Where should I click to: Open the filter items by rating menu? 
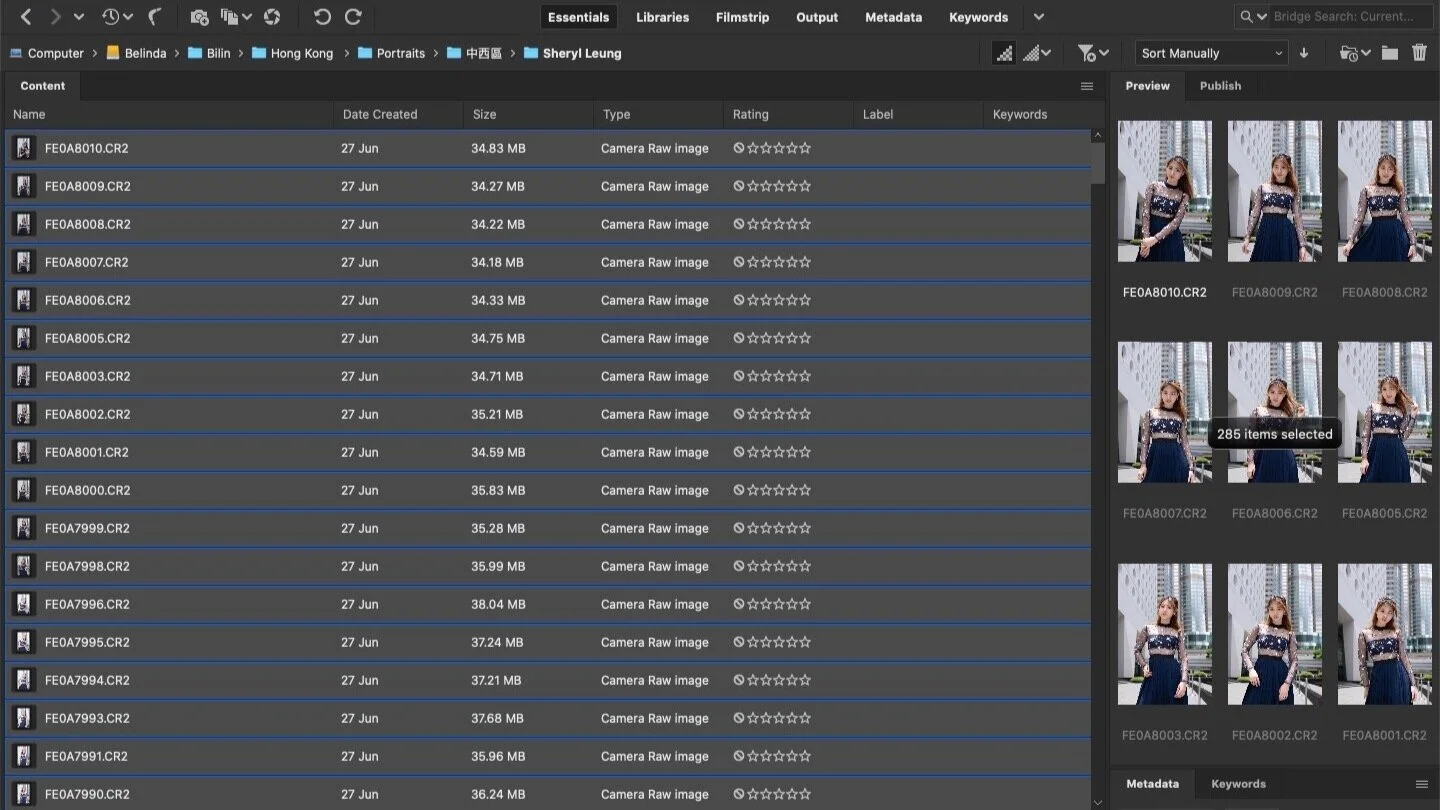coord(1093,53)
